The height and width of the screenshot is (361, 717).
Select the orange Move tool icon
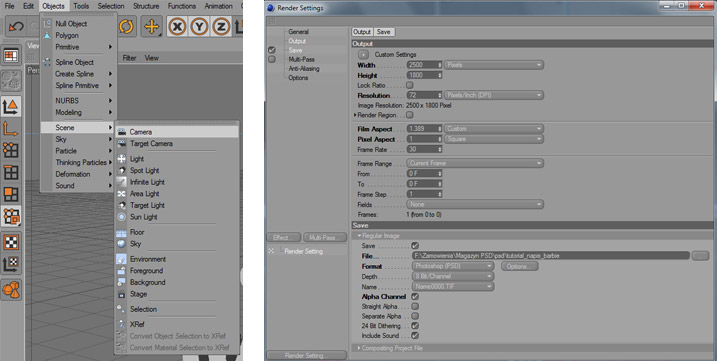point(151,27)
